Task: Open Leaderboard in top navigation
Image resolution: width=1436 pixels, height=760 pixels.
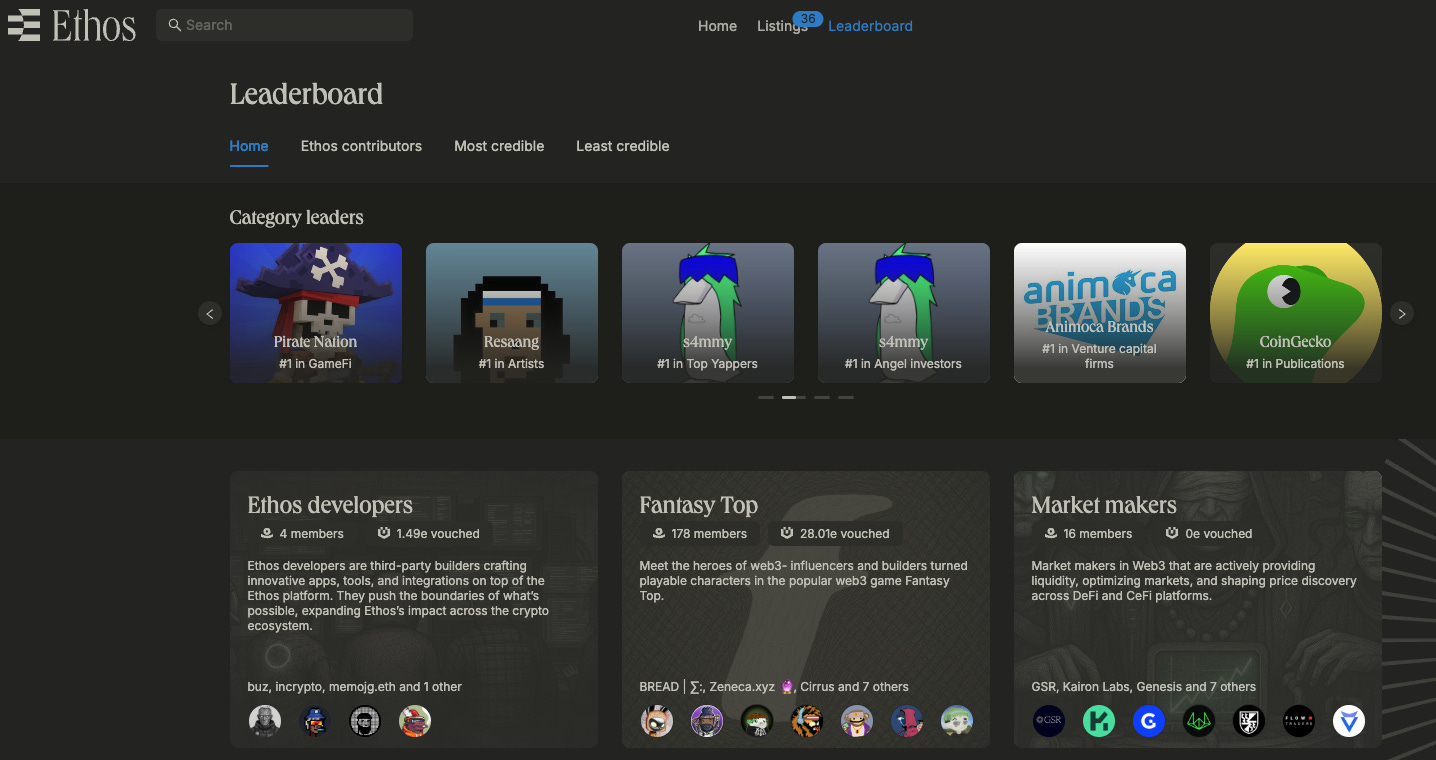Action: (x=870, y=26)
